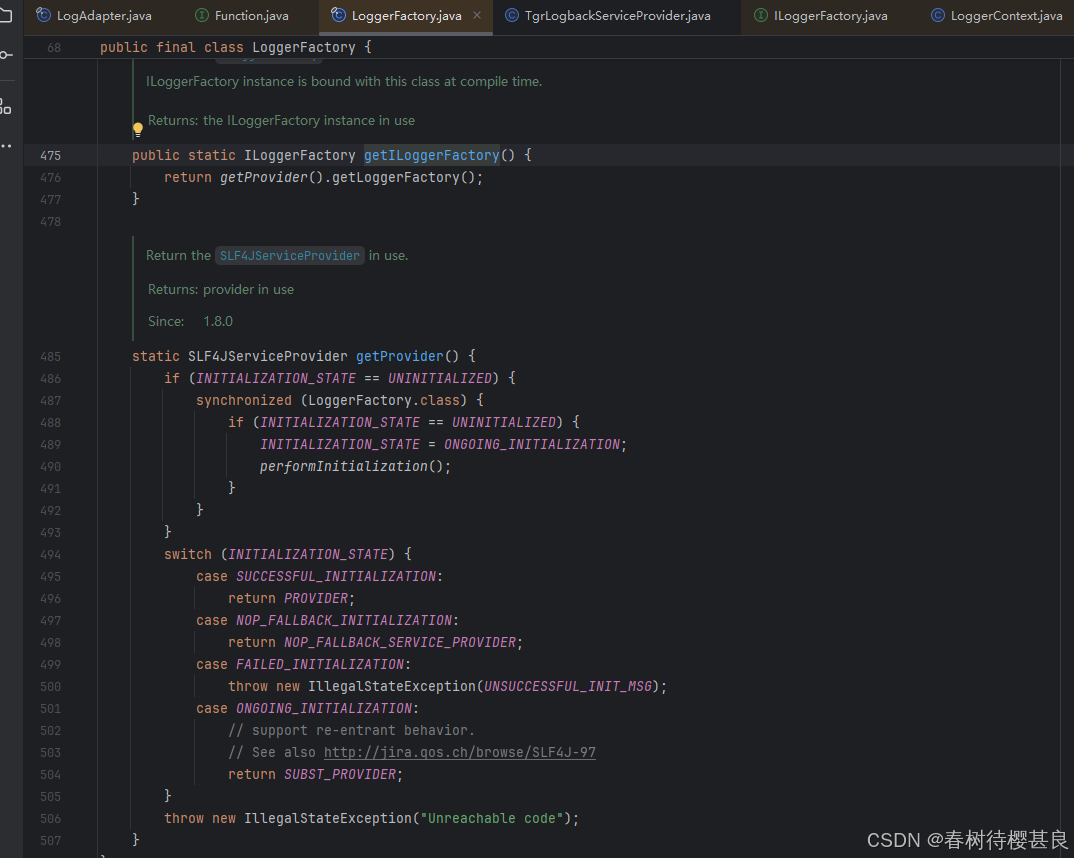
Task: Click the interface icon on Function.java tab
Action: [x=201, y=15]
